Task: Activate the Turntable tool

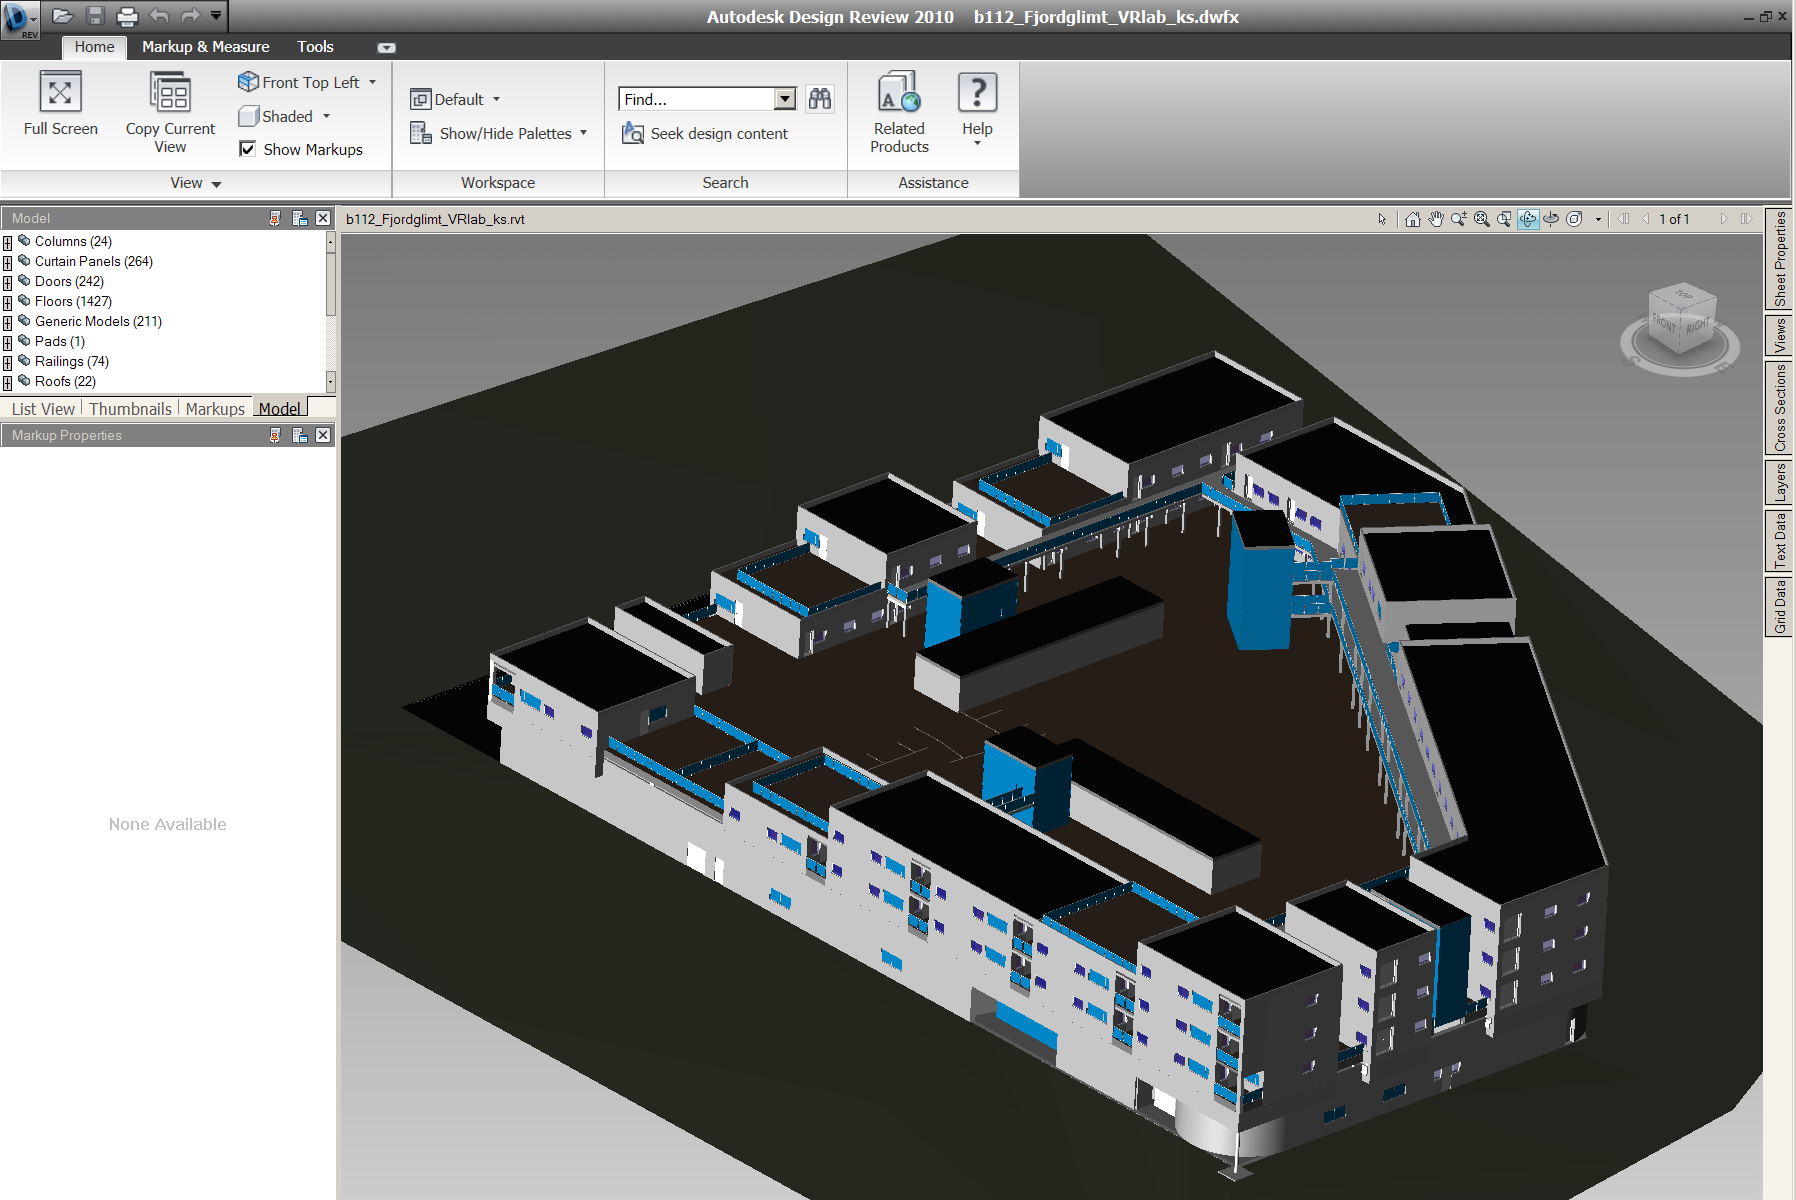Action: click(x=1551, y=219)
